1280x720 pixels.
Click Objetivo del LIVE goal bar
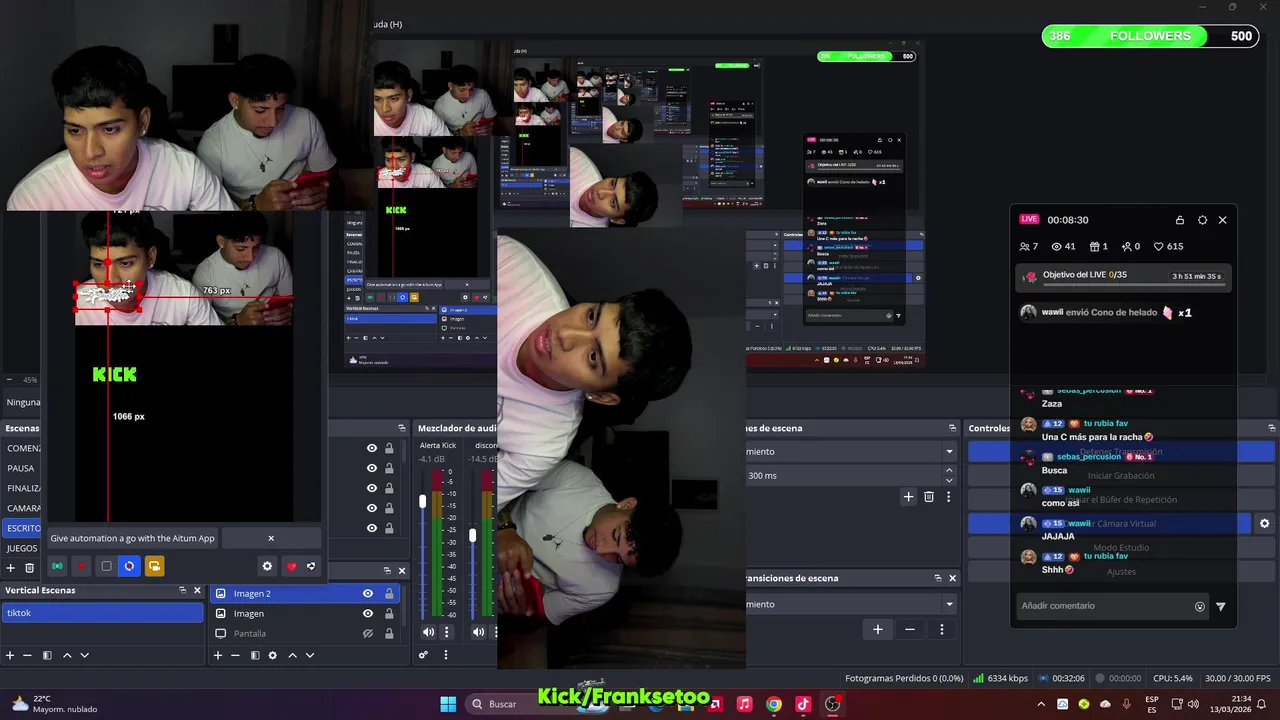point(1126,278)
